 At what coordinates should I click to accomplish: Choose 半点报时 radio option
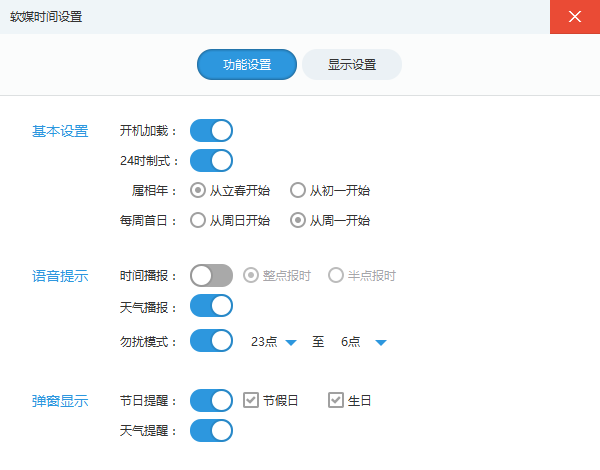point(335,276)
